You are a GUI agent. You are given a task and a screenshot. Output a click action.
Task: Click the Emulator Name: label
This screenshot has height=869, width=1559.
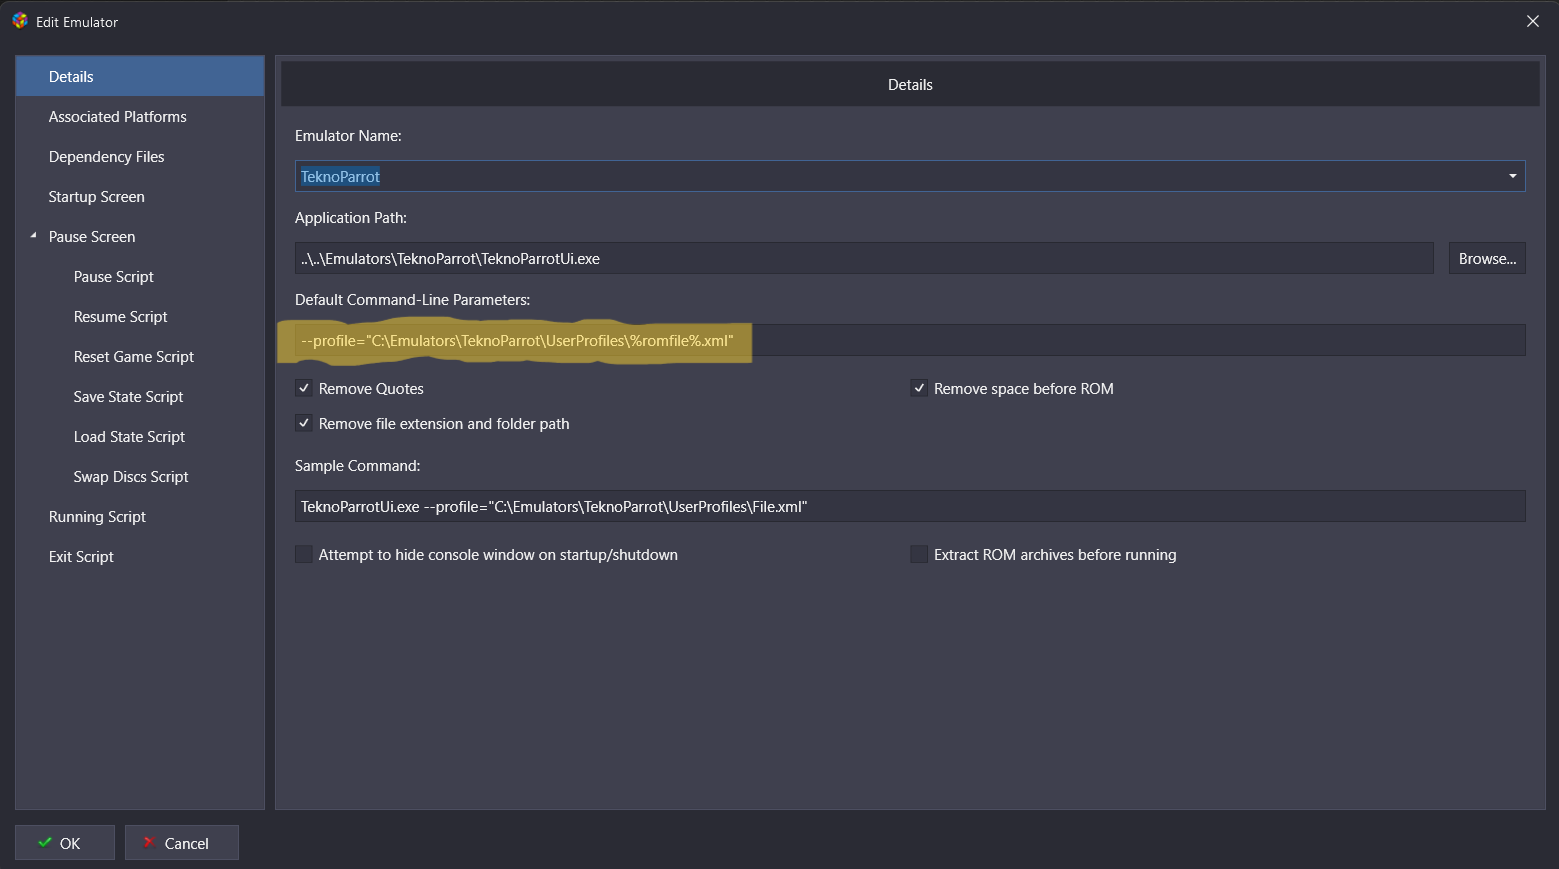[x=348, y=136]
